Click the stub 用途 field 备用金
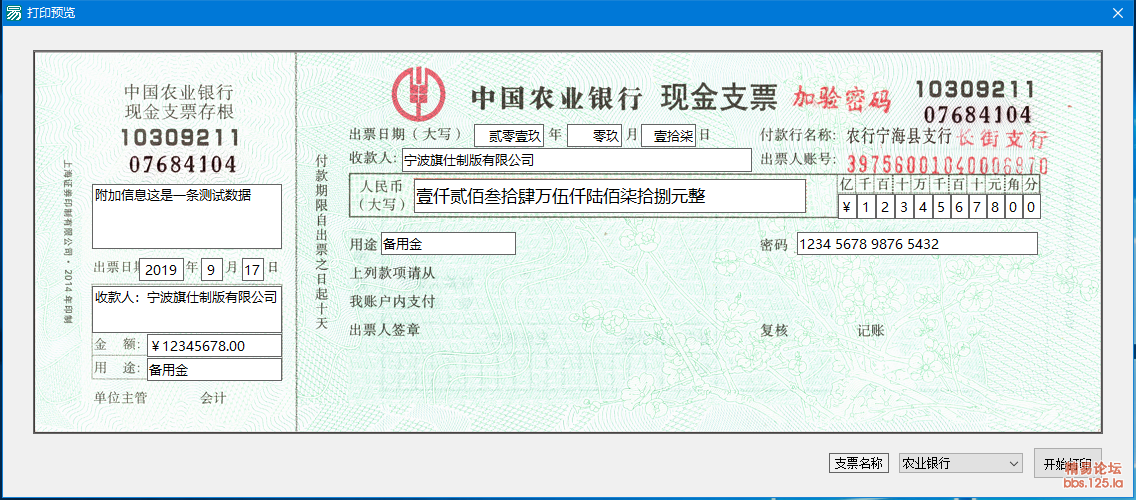The width and height of the screenshot is (1136, 500). pyautogui.click(x=214, y=369)
